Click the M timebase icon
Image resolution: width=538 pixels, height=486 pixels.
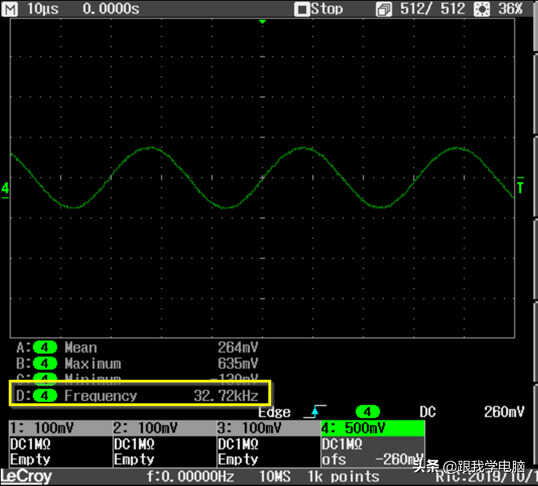pyautogui.click(x=10, y=9)
